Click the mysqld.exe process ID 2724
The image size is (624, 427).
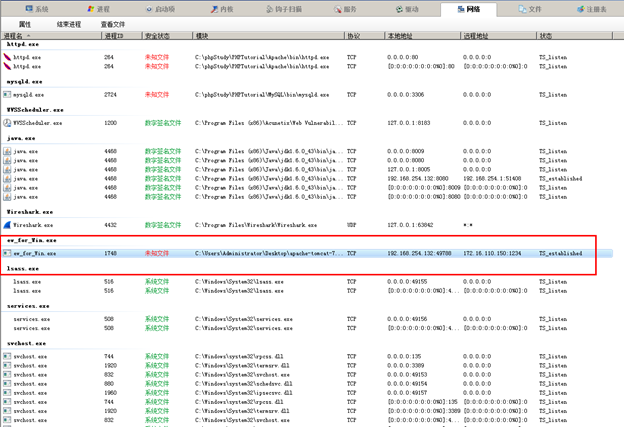(x=110, y=95)
